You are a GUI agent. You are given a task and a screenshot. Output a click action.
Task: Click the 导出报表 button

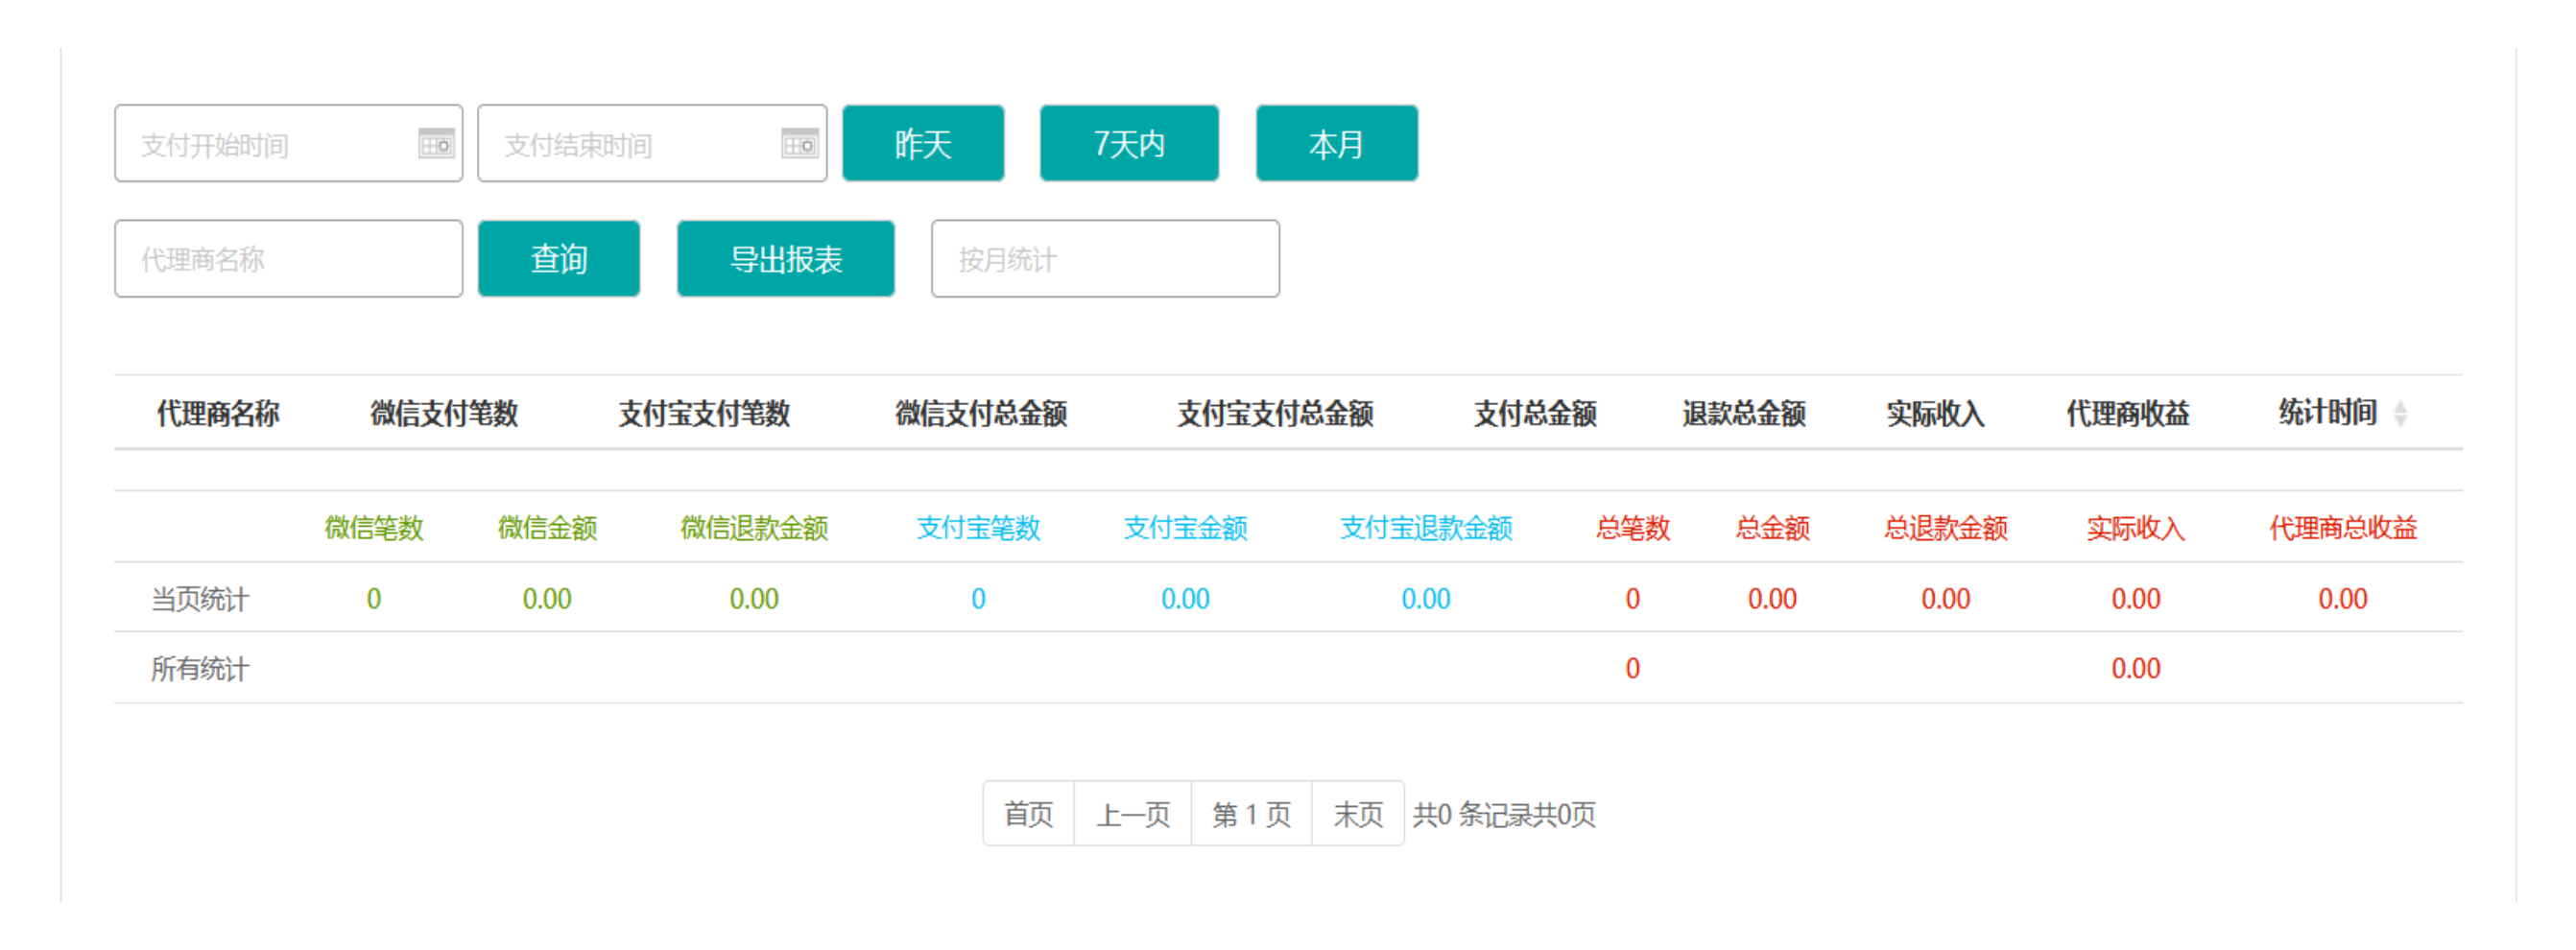(x=785, y=259)
